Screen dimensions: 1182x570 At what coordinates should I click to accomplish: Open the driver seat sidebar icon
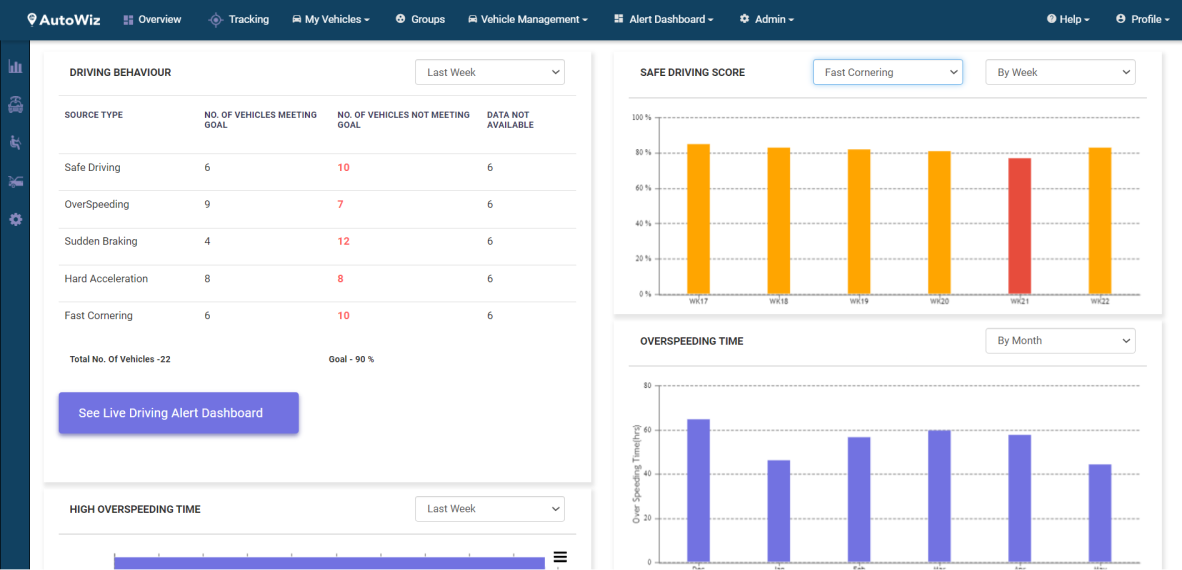[x=15, y=143]
